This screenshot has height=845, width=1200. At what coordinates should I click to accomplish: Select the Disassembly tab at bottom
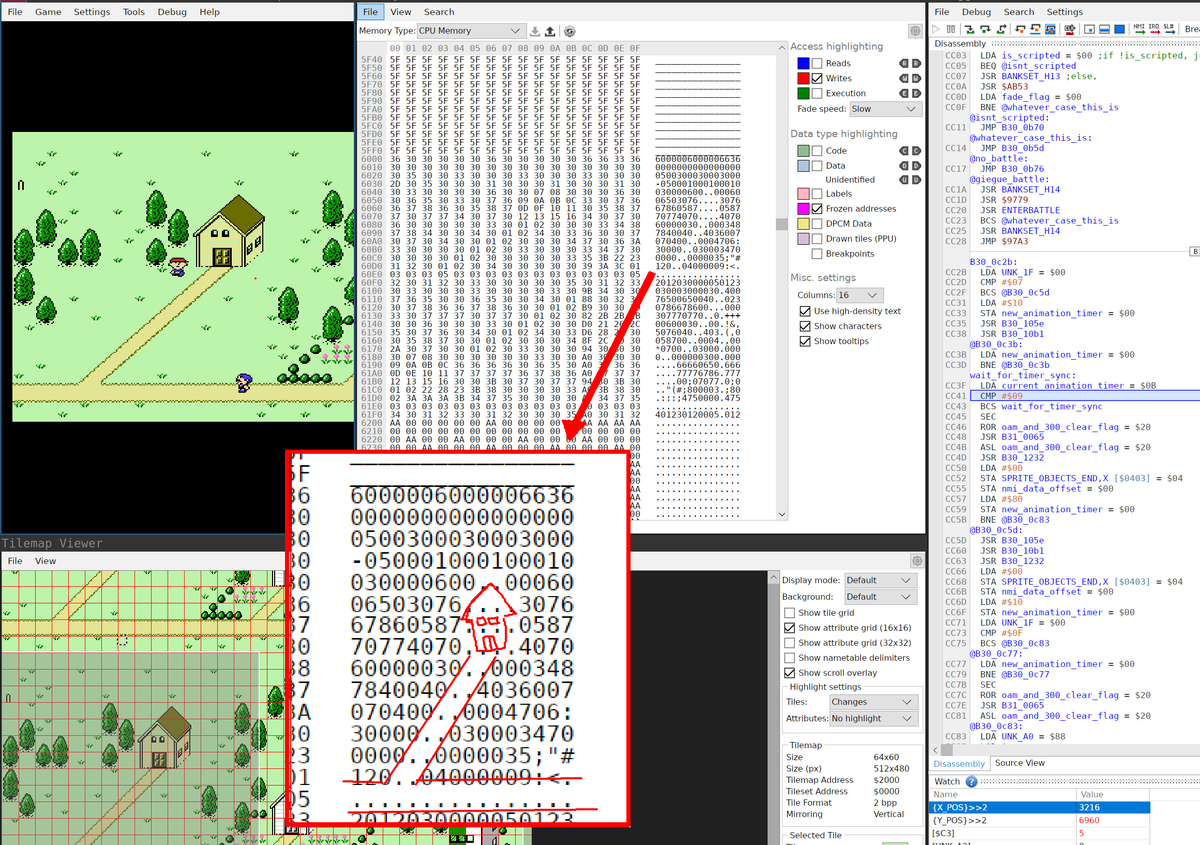click(959, 763)
